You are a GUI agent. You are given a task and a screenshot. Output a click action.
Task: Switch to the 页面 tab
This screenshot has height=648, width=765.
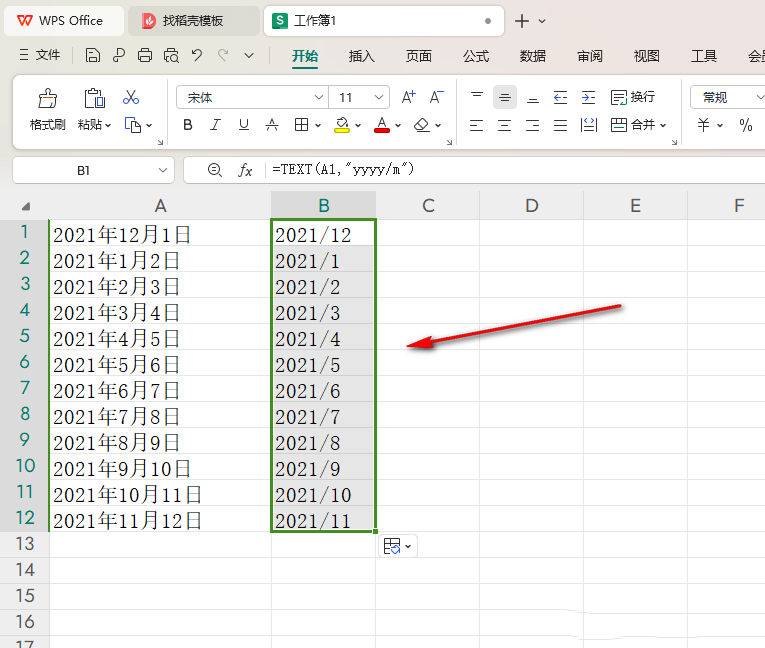point(419,57)
